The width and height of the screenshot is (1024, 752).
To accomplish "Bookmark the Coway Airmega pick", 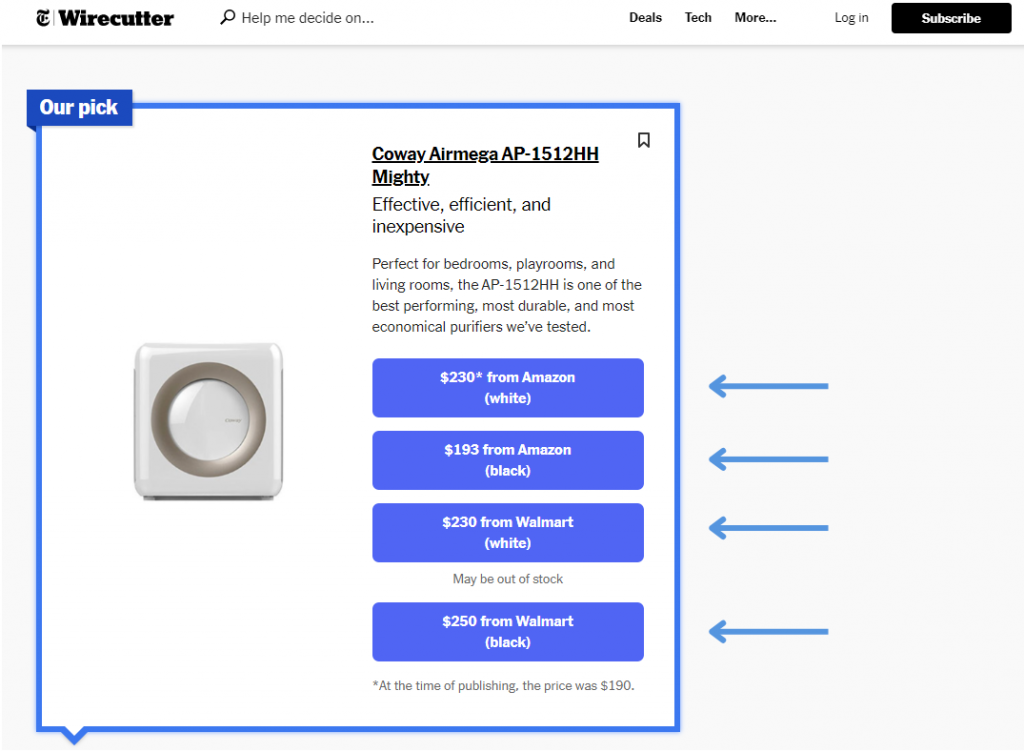I will [644, 140].
